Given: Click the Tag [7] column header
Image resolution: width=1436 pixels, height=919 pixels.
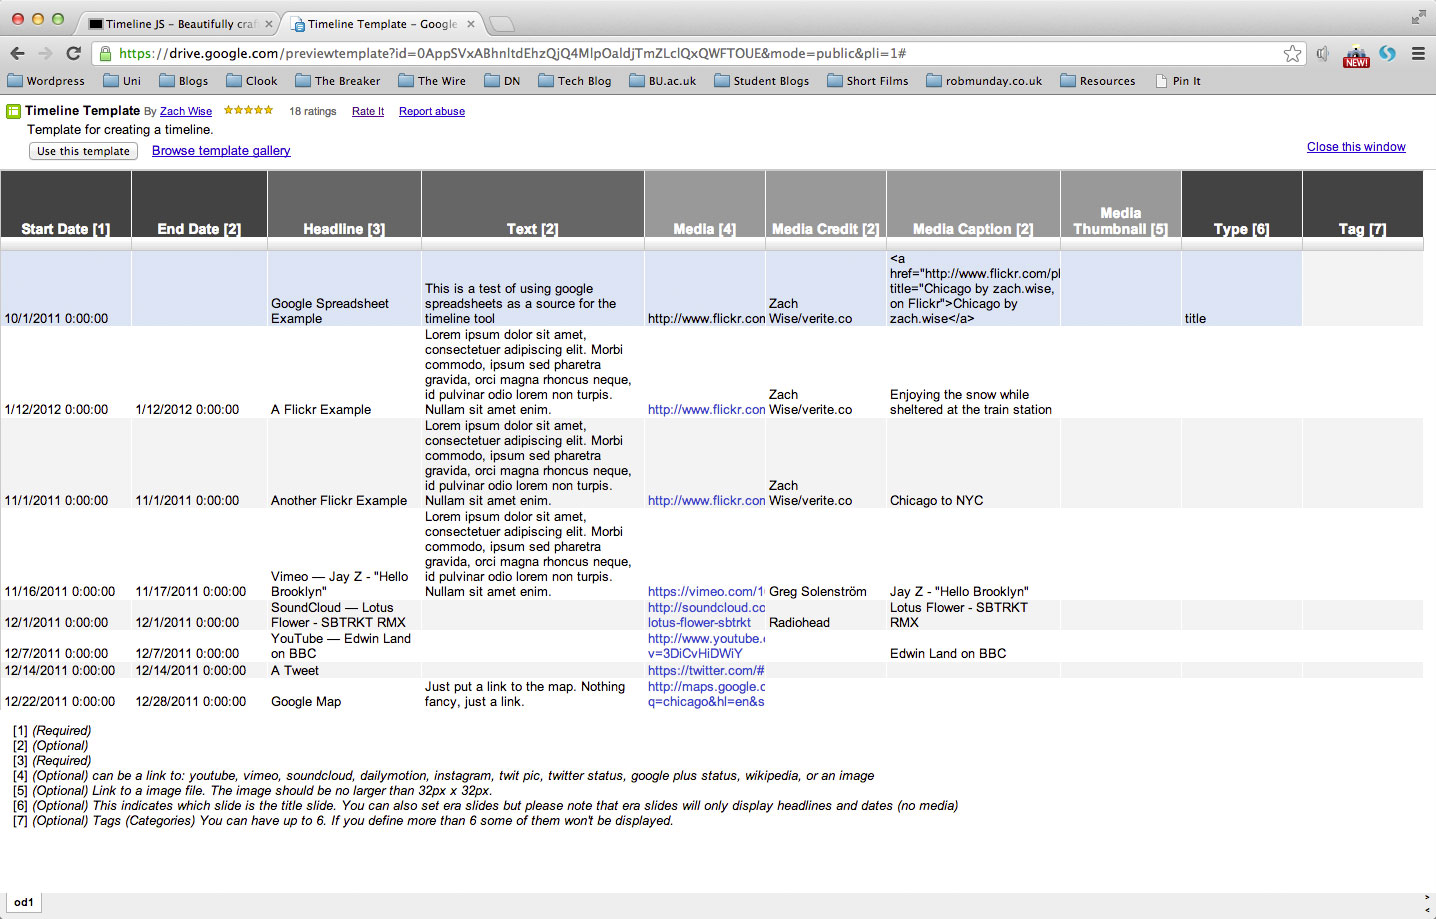Looking at the screenshot, I should click(1363, 204).
